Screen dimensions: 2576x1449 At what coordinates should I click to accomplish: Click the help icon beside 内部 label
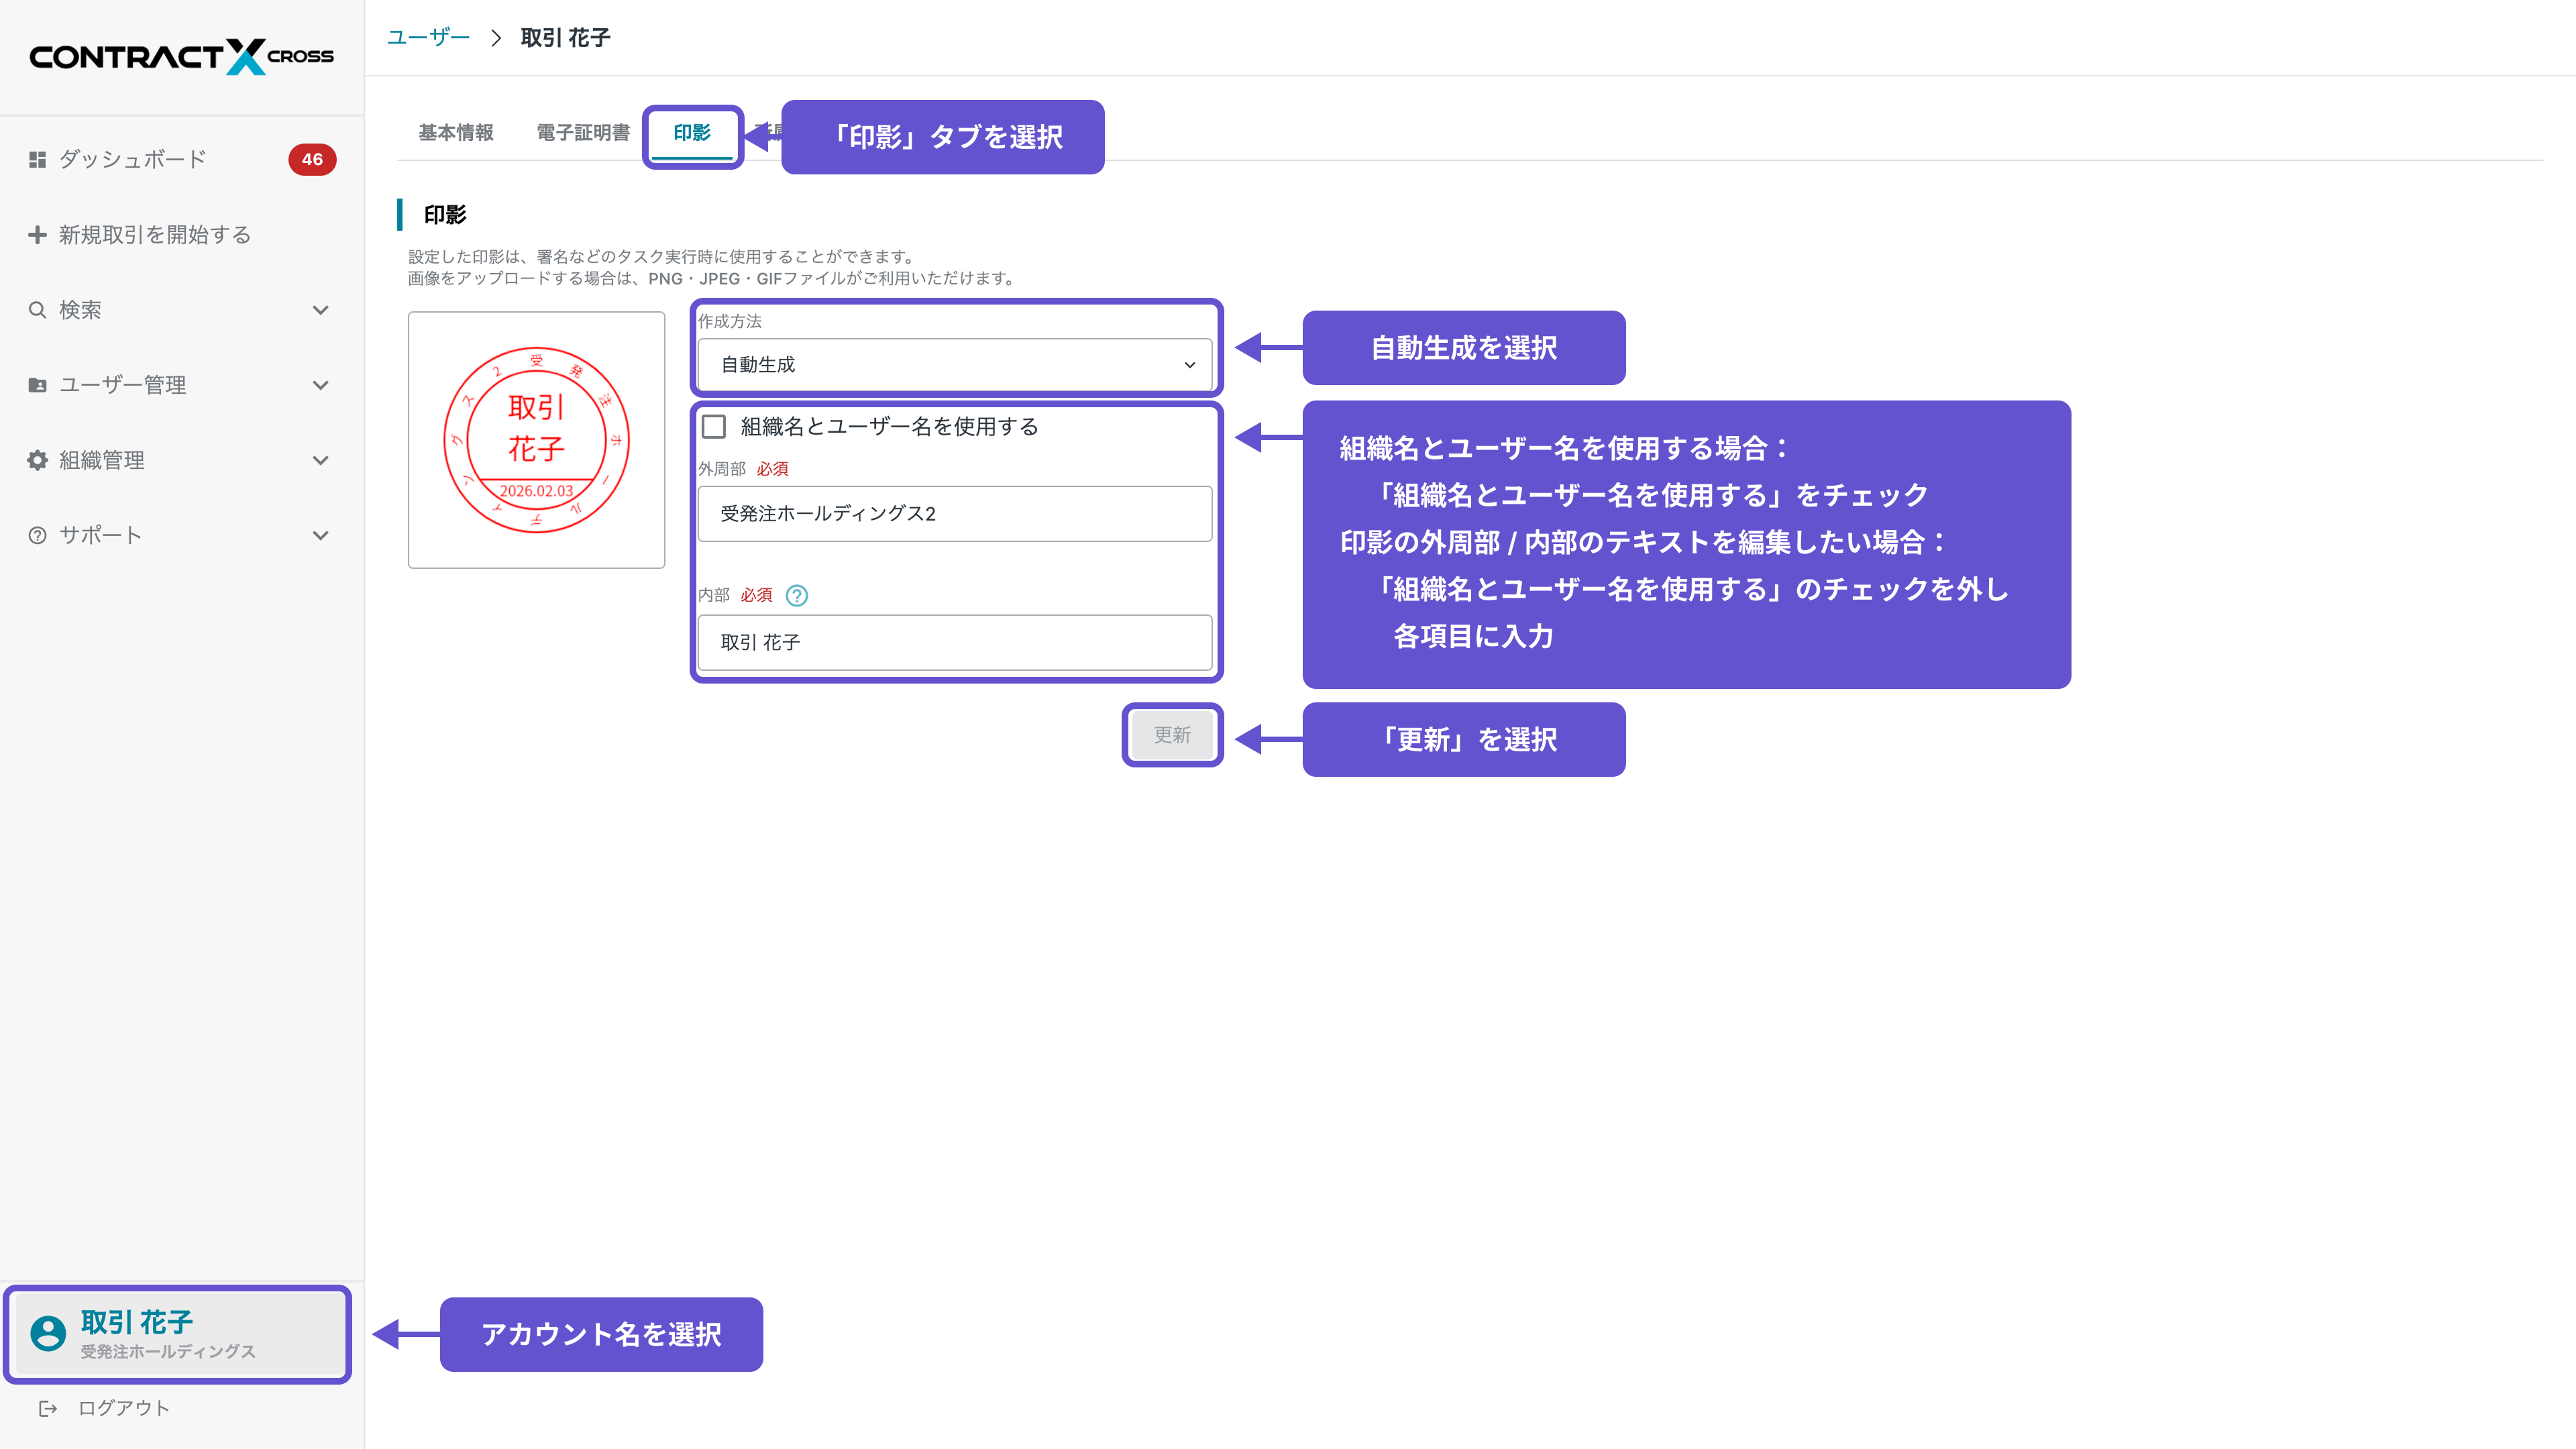click(796, 595)
